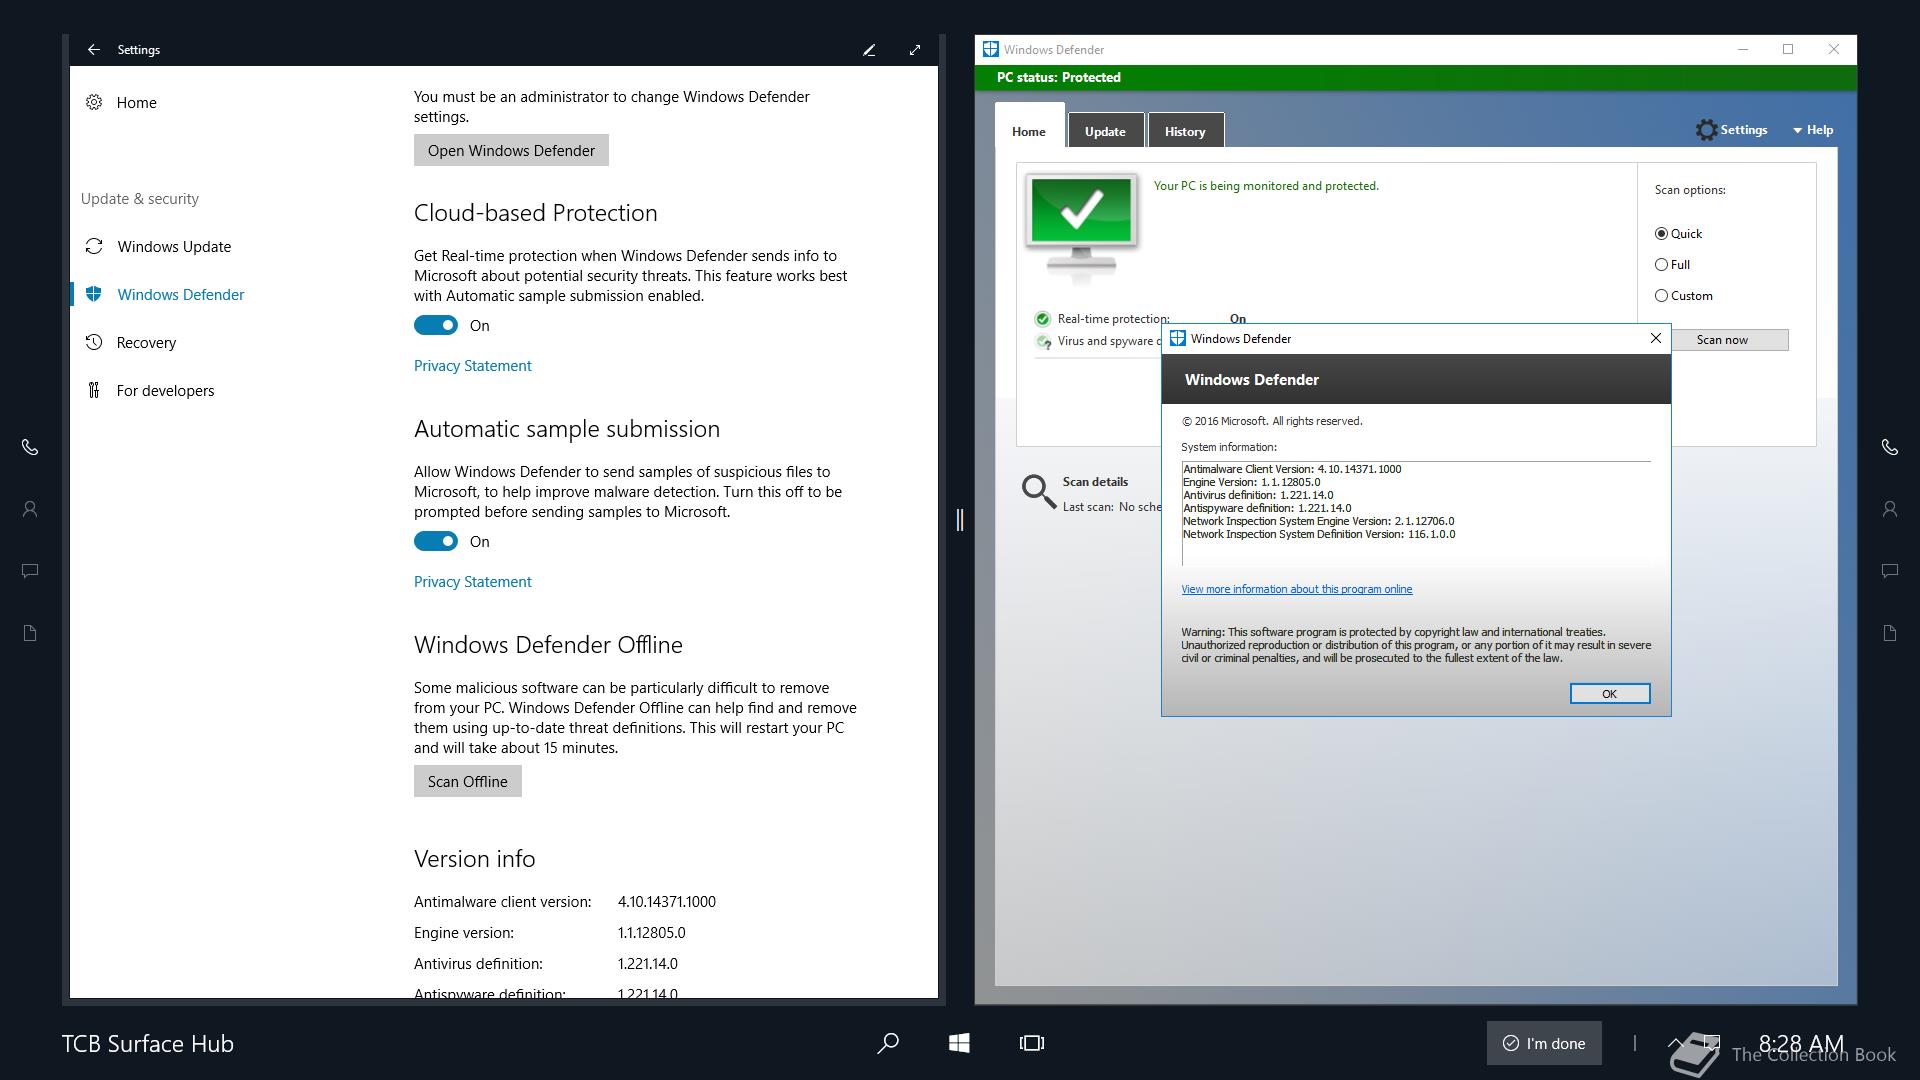Image resolution: width=1920 pixels, height=1080 pixels.
Task: Open the phone call icon on left edge
Action: (30, 447)
